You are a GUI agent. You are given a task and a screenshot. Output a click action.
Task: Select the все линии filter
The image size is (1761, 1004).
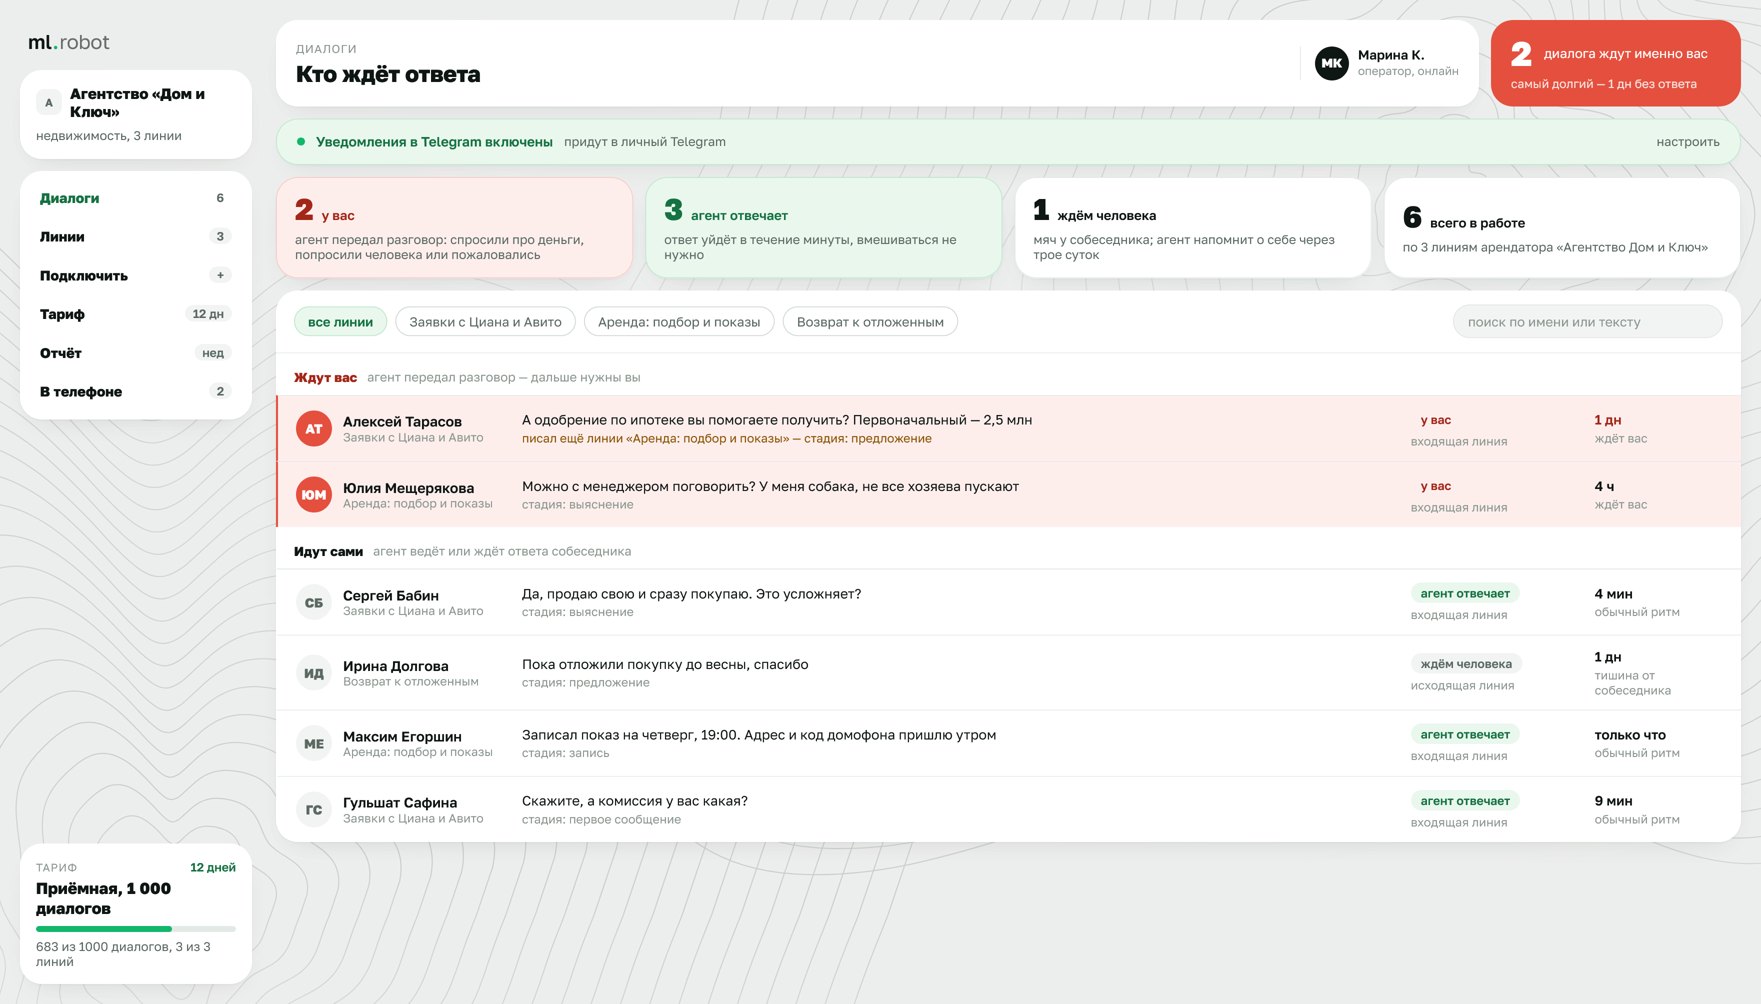[x=340, y=322]
